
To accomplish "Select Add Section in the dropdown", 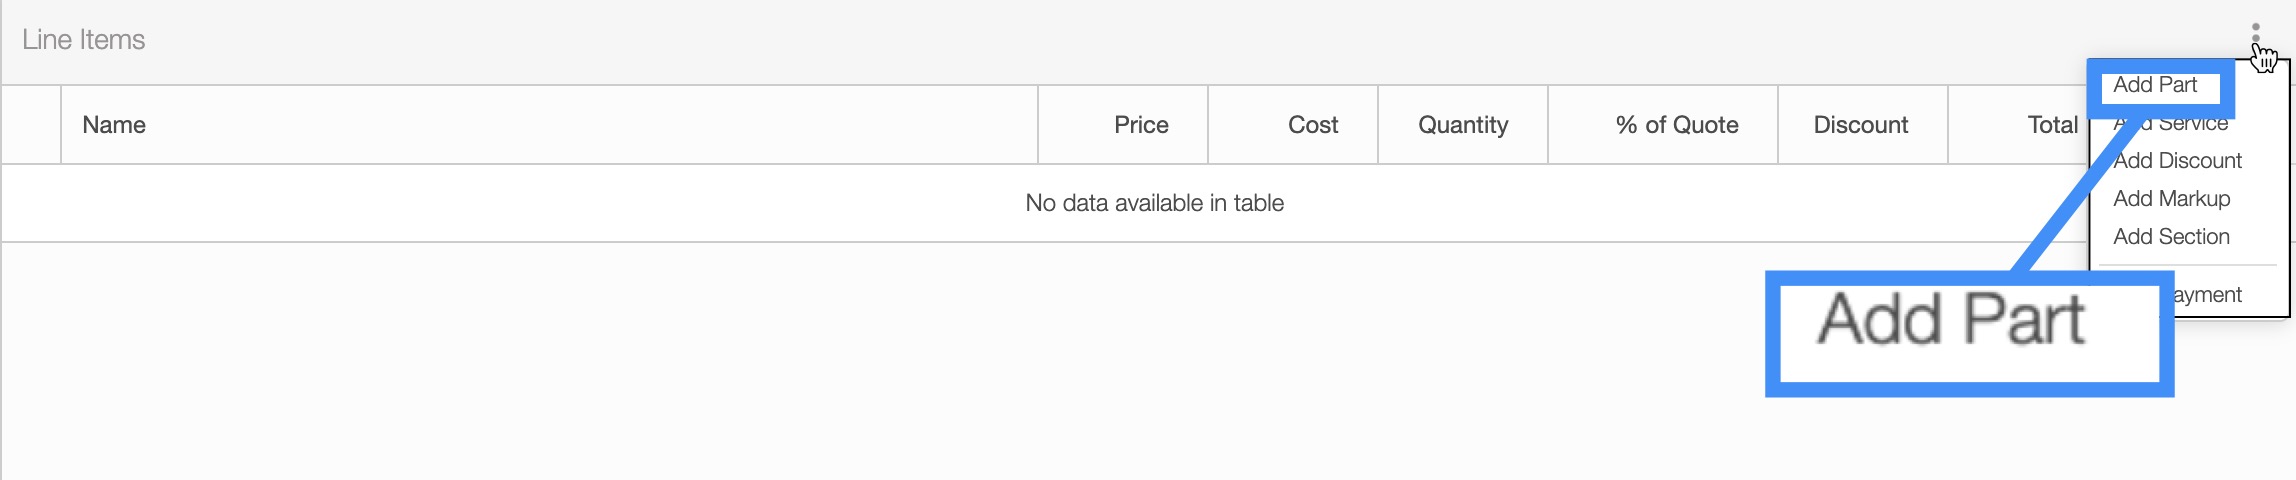I will 2171,237.
